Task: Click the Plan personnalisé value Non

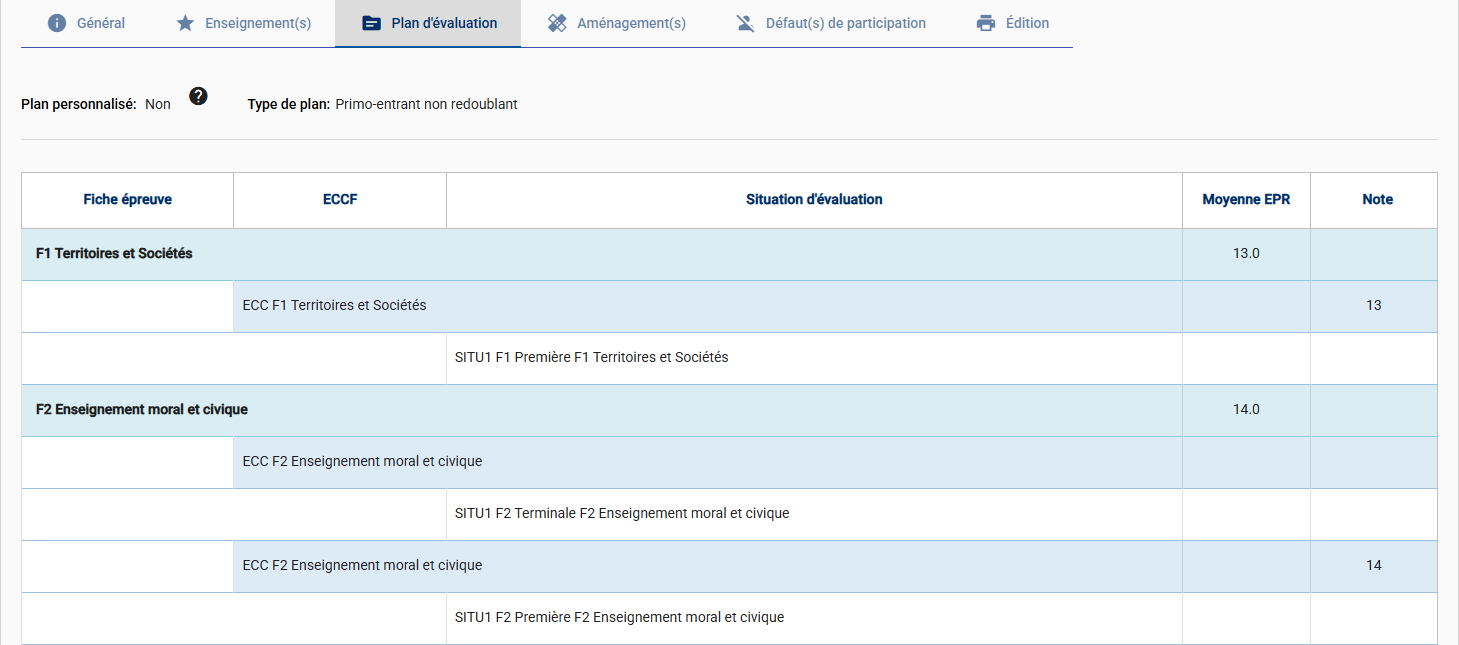Action: [158, 104]
